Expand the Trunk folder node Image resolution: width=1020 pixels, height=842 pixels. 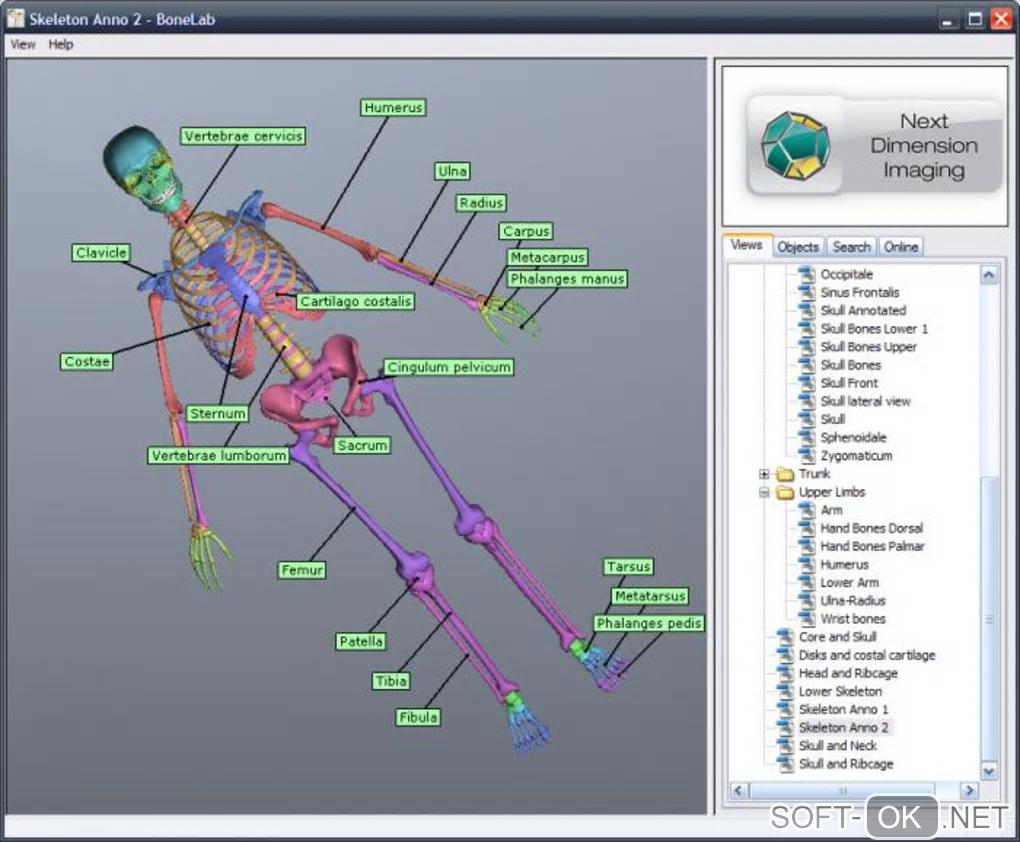point(765,474)
